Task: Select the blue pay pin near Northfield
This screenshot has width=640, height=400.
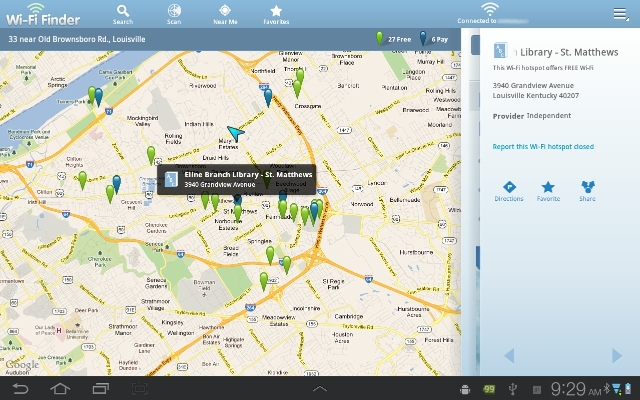Action: pos(268,98)
